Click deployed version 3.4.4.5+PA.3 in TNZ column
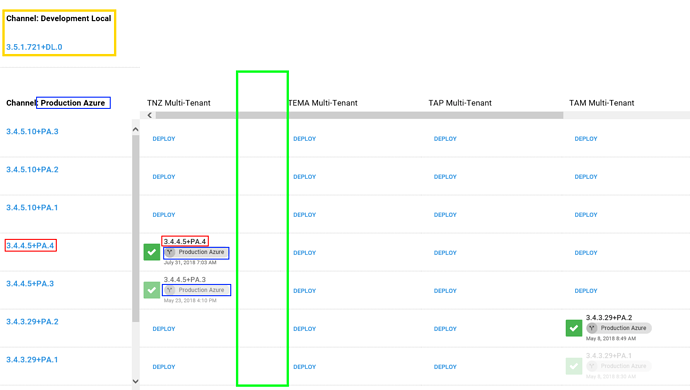This screenshot has height=390, width=690. [x=185, y=280]
